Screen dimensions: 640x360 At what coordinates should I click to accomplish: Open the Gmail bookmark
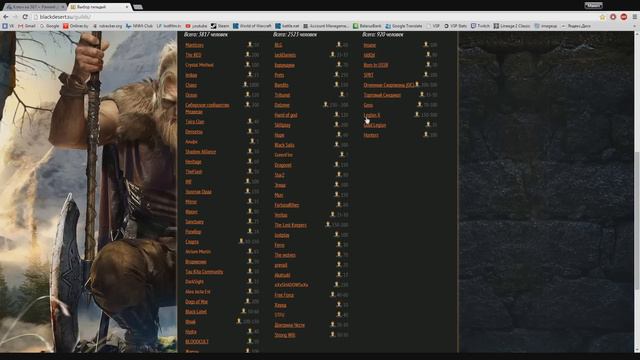(27, 26)
